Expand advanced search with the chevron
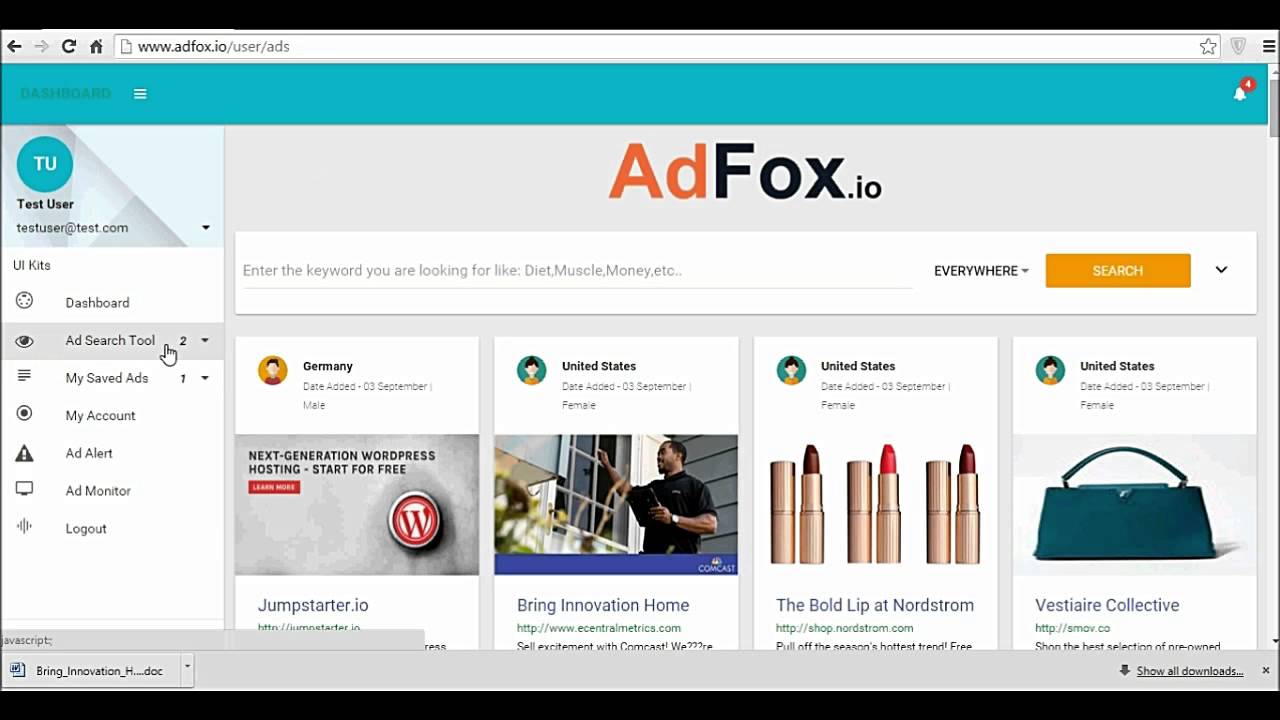1280x720 pixels. pos(1221,270)
